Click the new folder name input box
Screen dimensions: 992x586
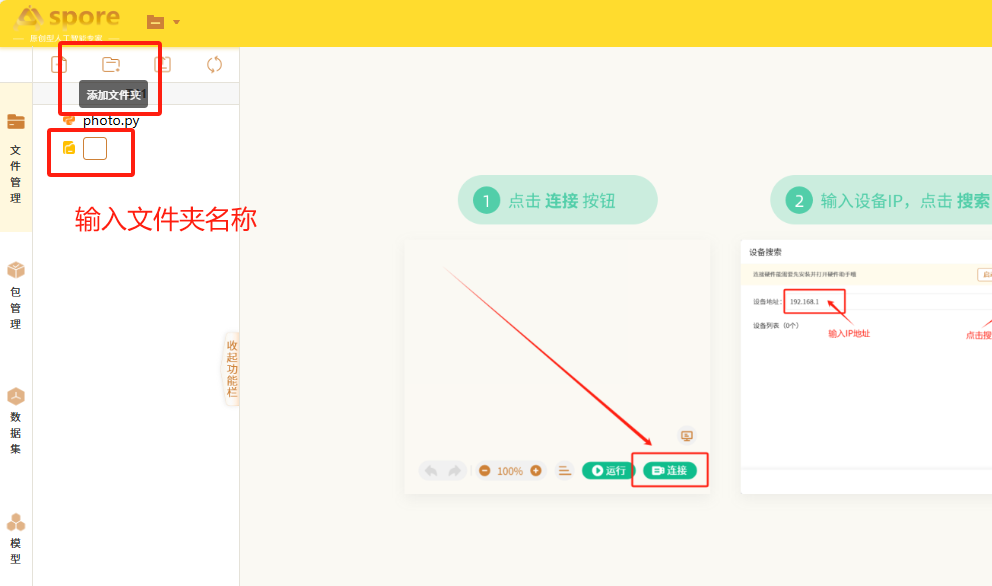pyautogui.click(x=95, y=149)
